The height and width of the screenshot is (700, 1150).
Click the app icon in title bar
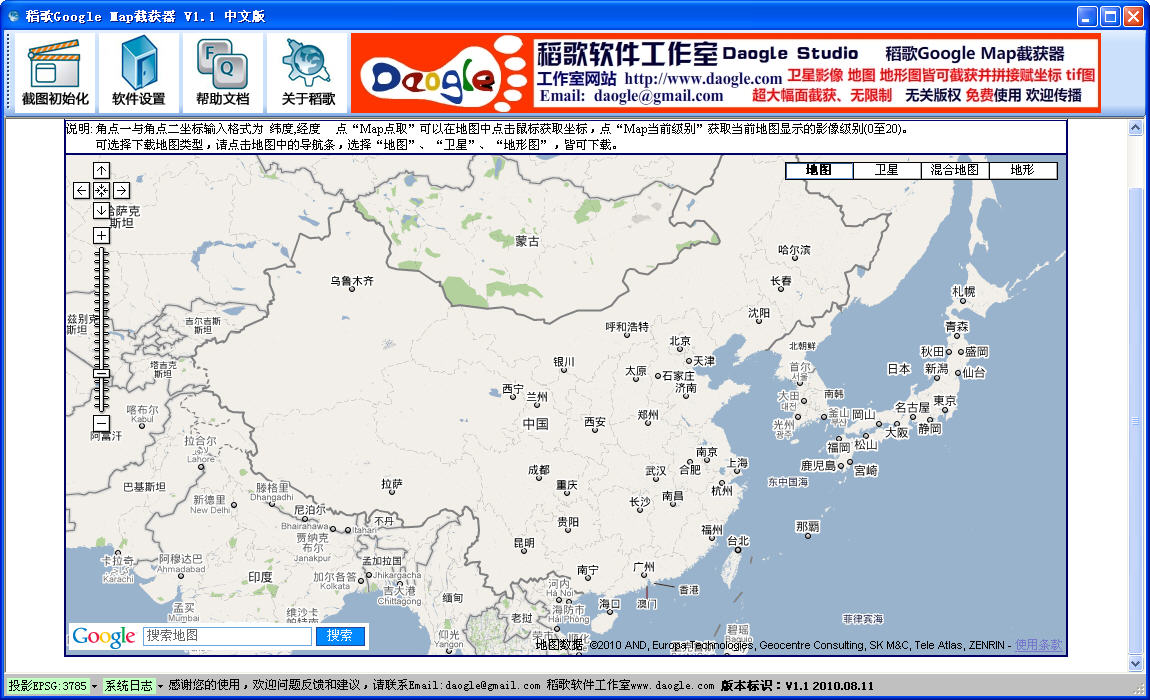tap(13, 16)
